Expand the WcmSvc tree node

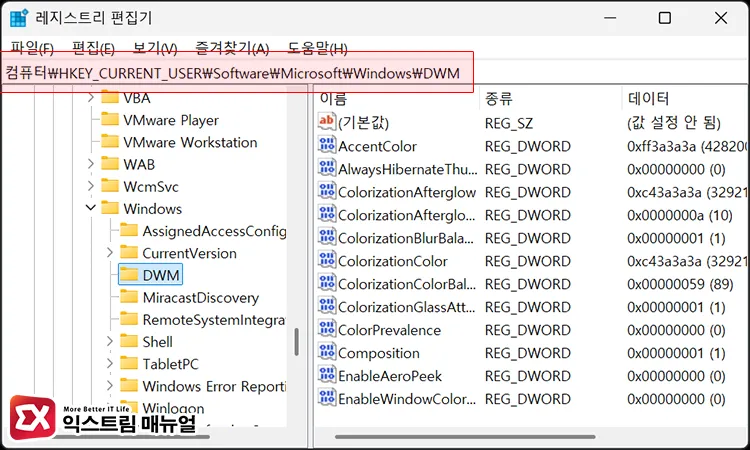pos(91,186)
